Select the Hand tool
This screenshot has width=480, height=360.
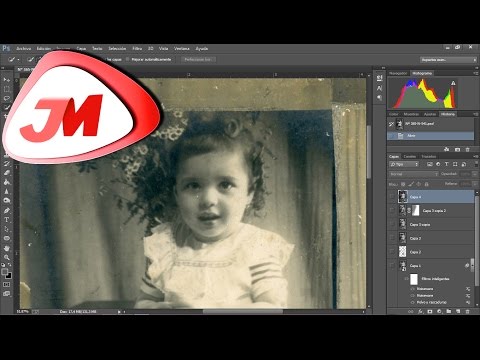(6, 248)
